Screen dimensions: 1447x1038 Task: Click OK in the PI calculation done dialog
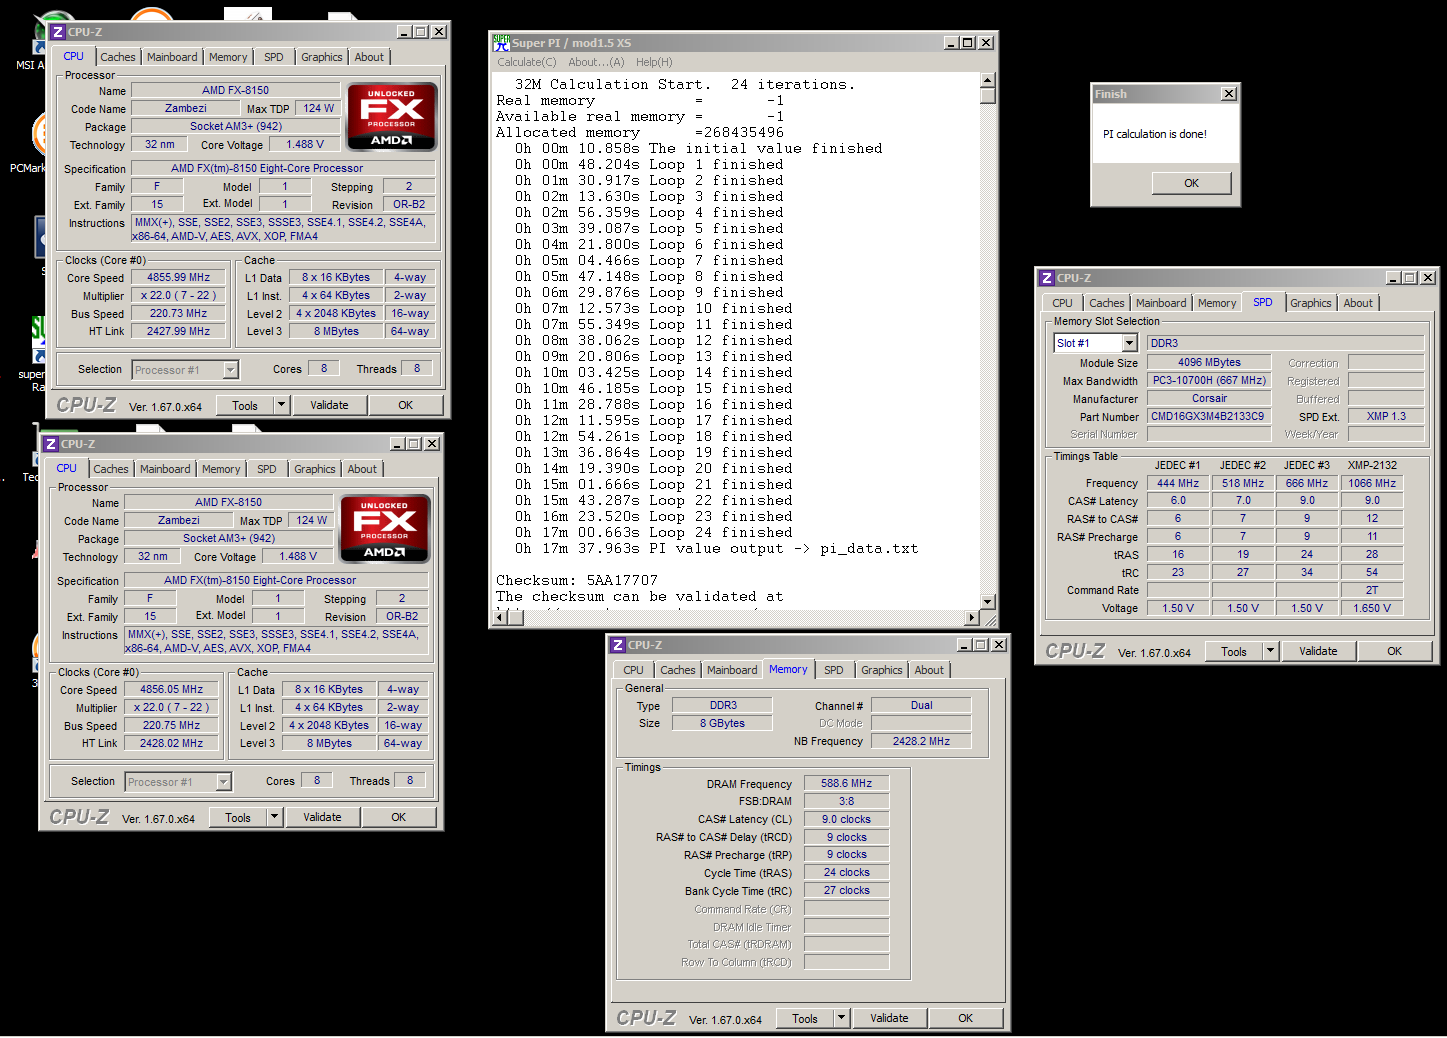(x=1191, y=183)
